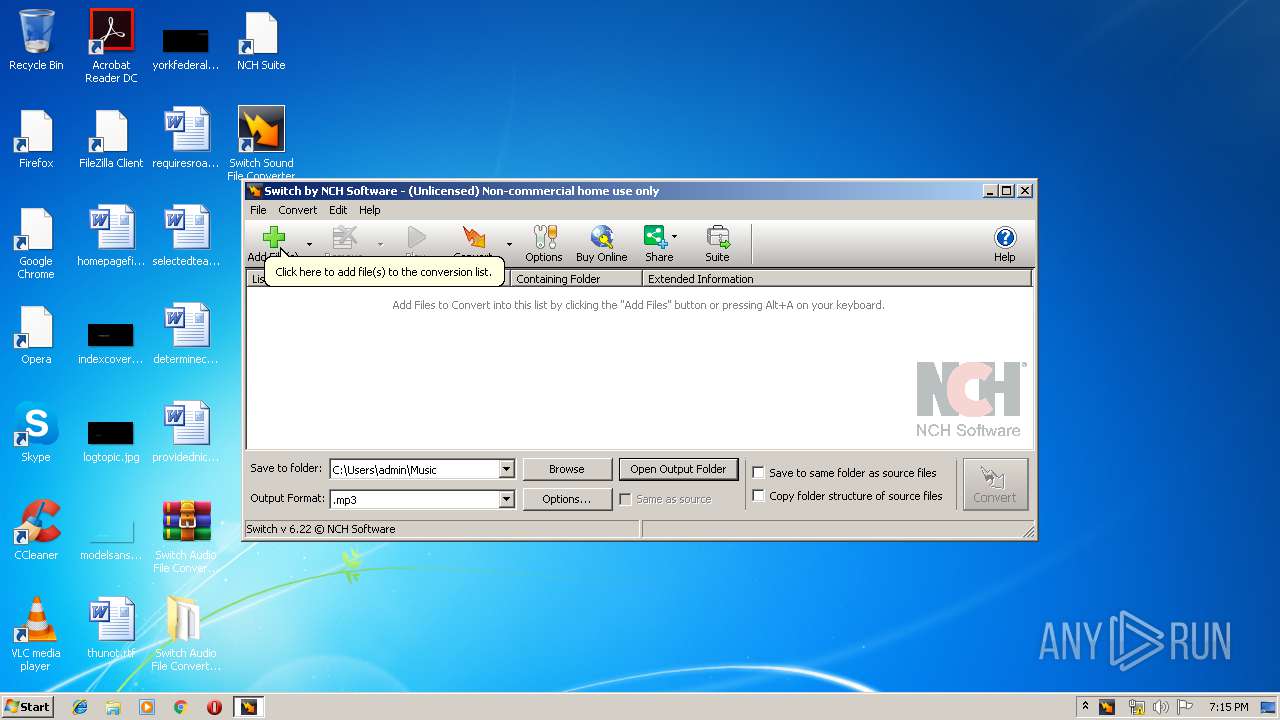1280x720 pixels.
Task: Show hidden system tray icons arrow
Action: [x=1085, y=707]
